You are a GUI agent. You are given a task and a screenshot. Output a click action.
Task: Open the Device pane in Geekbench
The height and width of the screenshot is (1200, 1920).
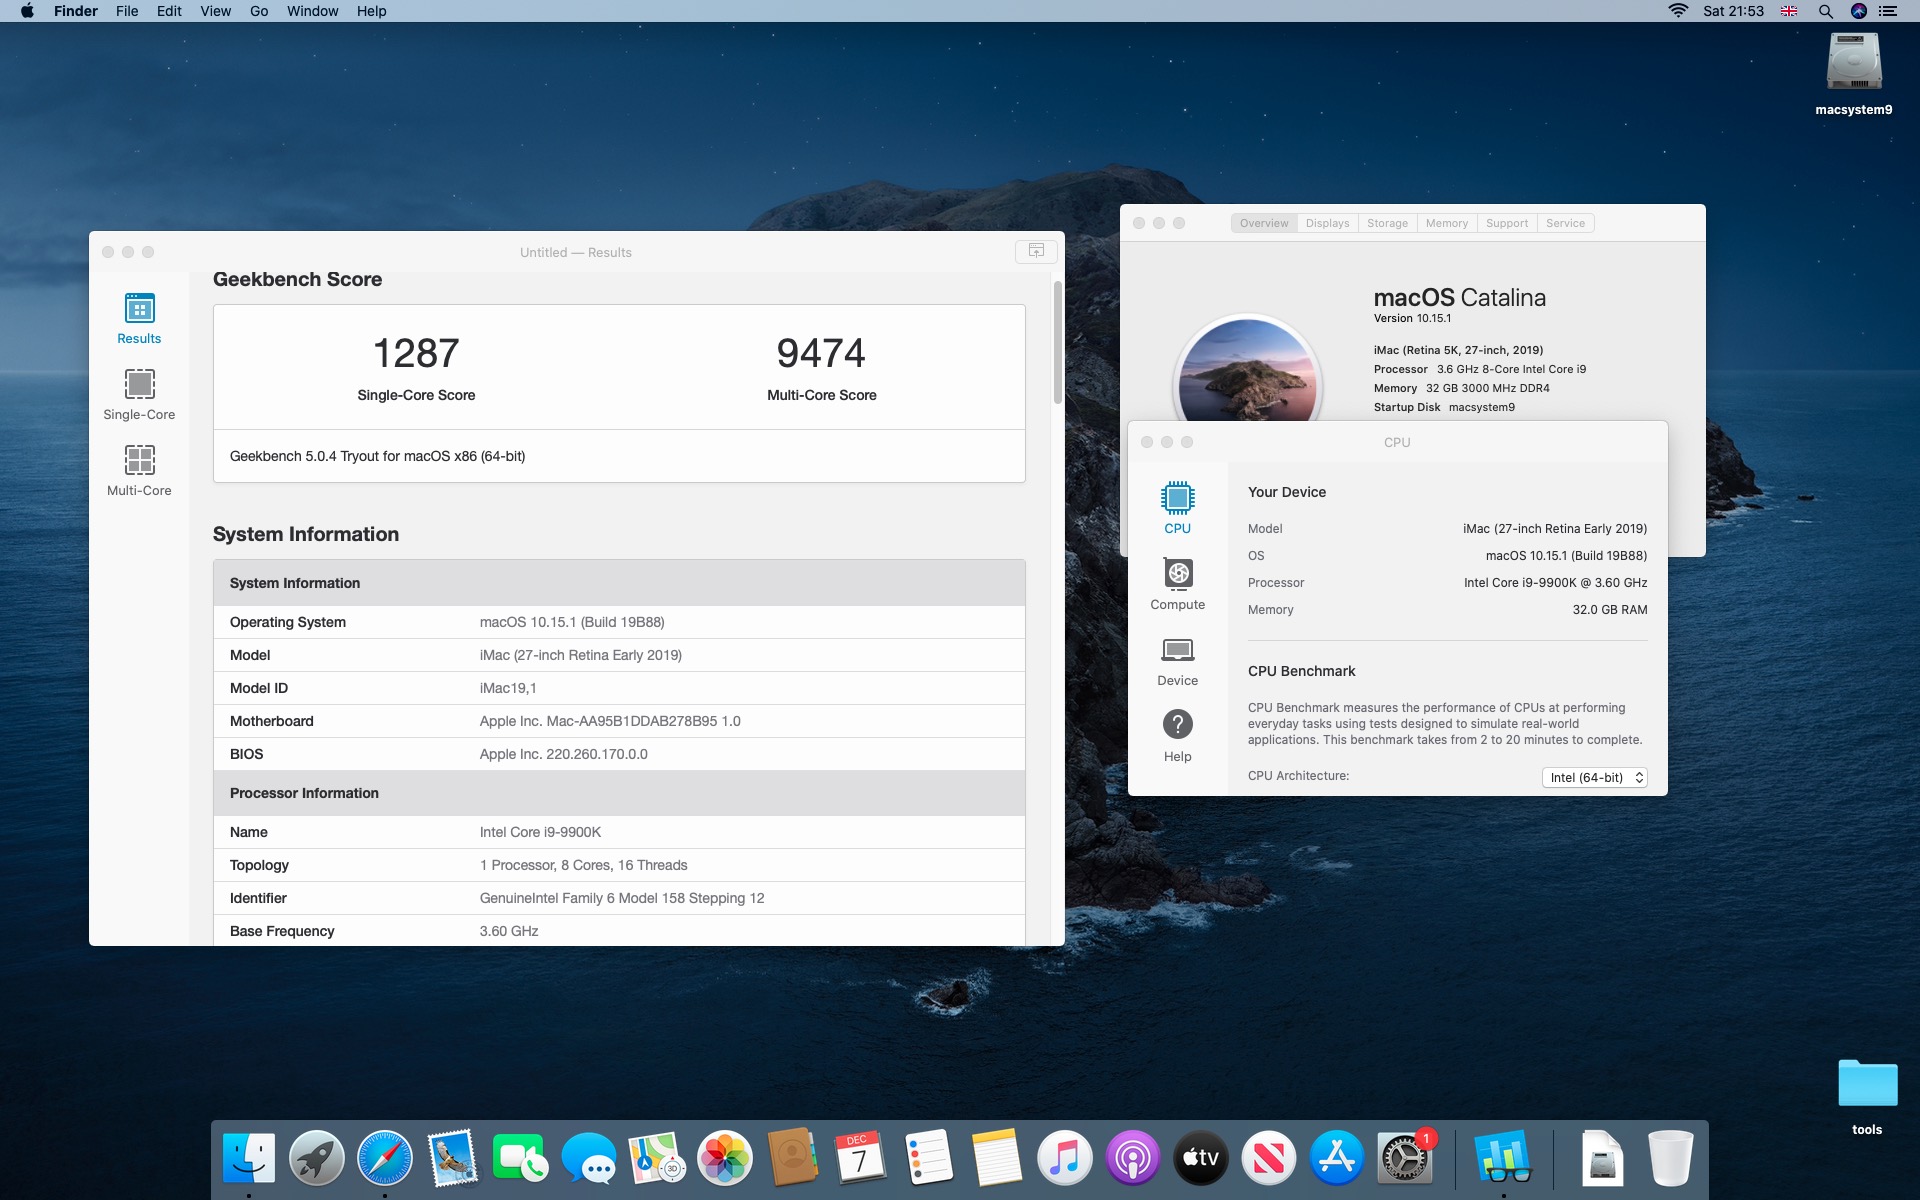click(x=1177, y=660)
